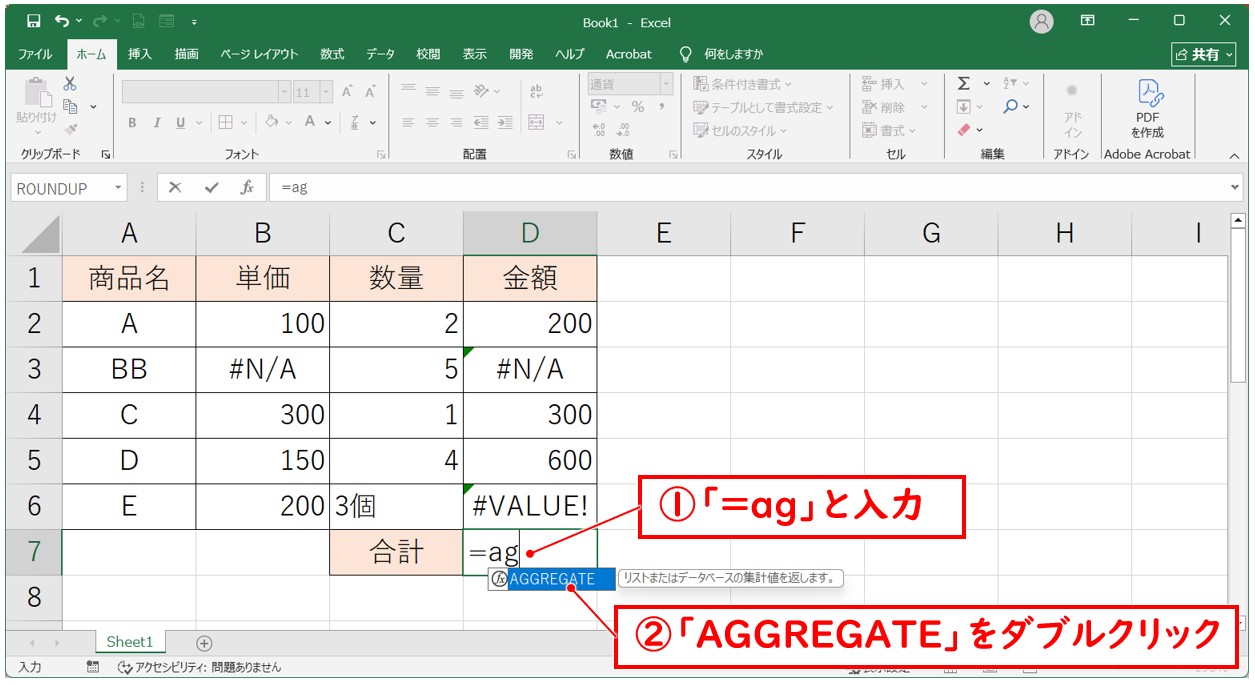This screenshot has height=685, width=1255.
Task: Expand the Name Box dropdown showing ROUNDUP
Action: tap(119, 188)
